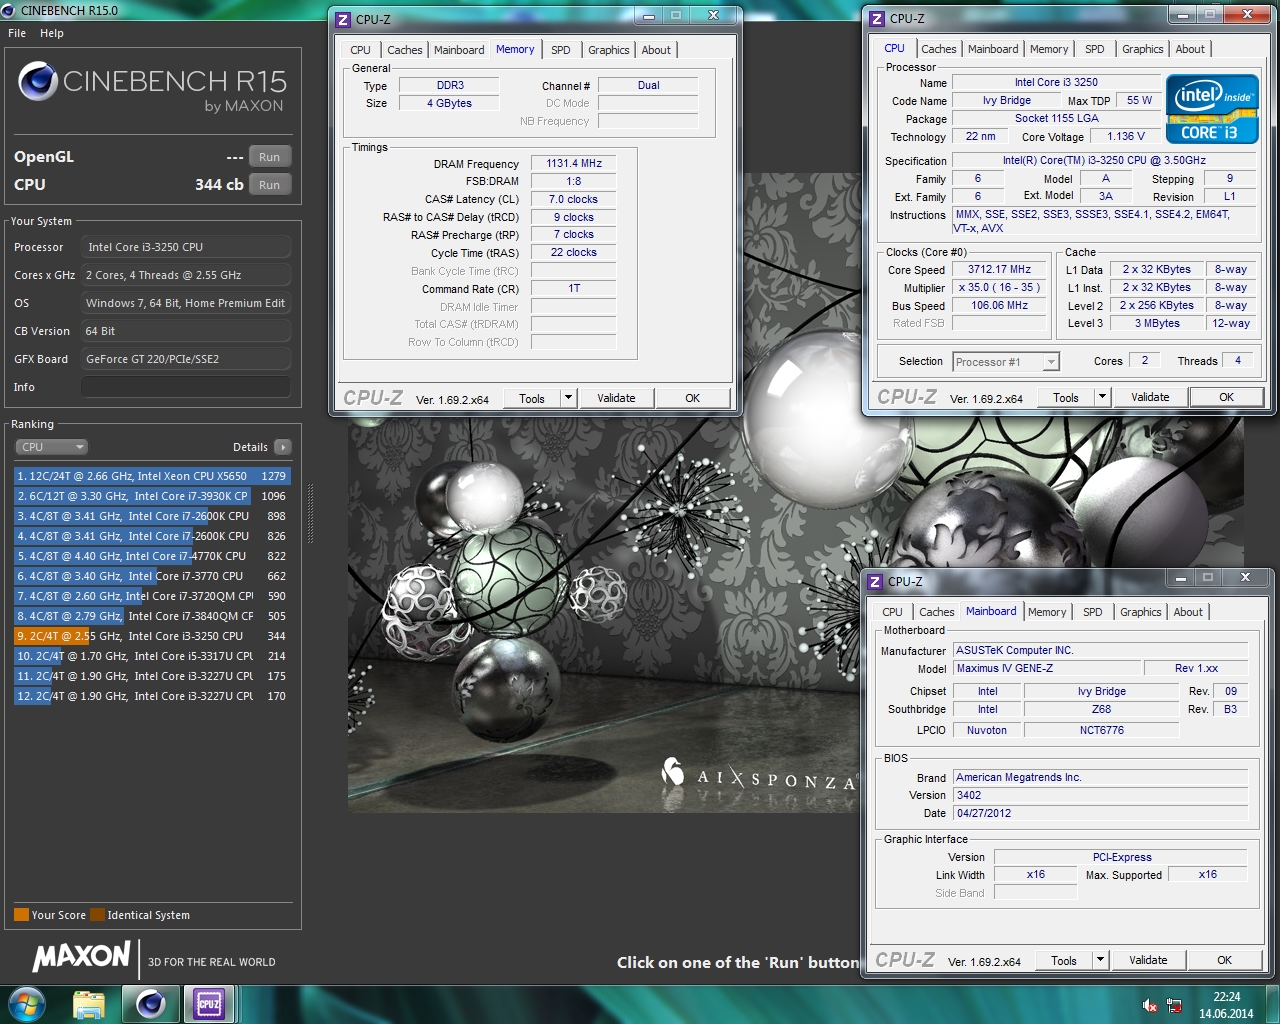Select the i7-4770K ranking row
The image size is (1280, 1024).
[x=151, y=556]
